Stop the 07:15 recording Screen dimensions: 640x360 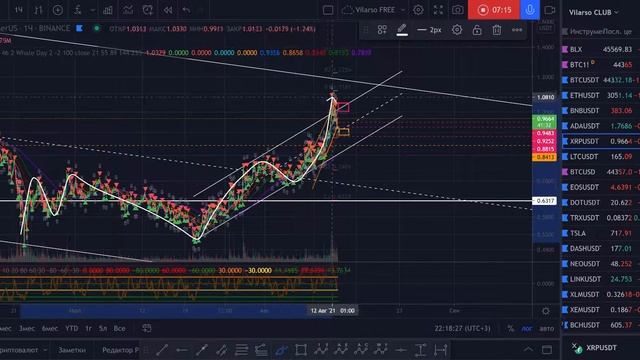tap(493, 10)
